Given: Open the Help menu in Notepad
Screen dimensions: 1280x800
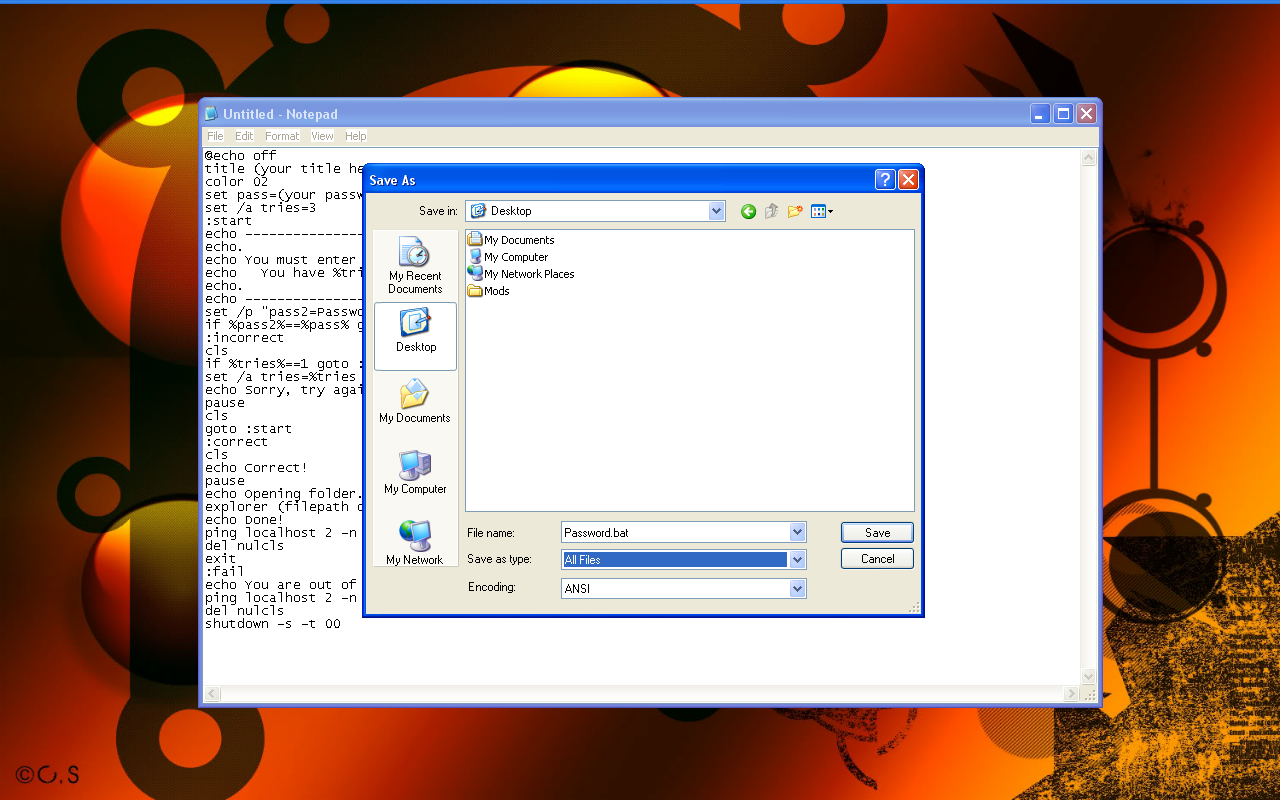Looking at the screenshot, I should coord(356,136).
